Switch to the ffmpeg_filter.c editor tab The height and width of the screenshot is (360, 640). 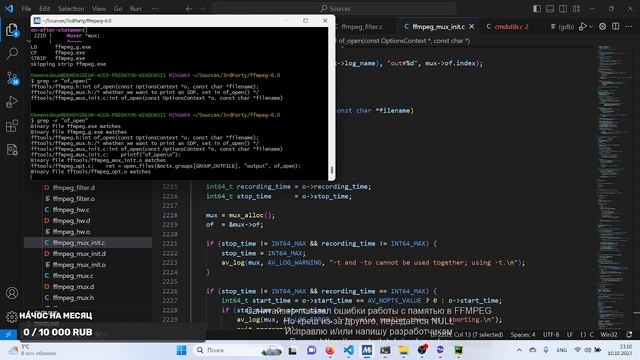[x=361, y=27]
